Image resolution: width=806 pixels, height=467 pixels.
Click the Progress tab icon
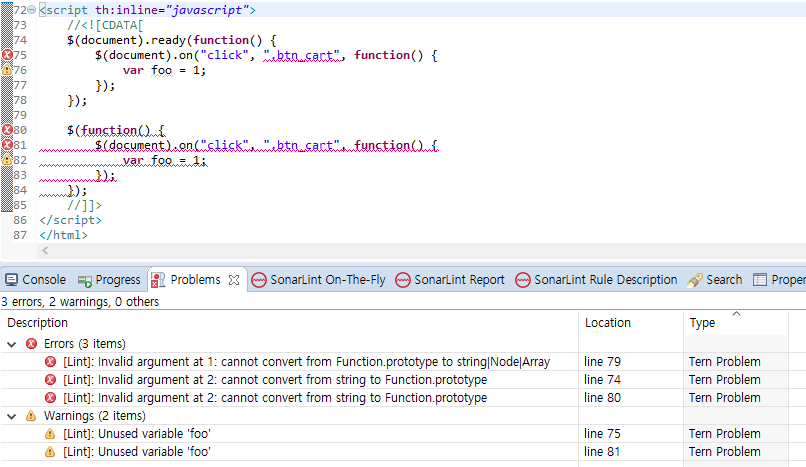(85, 281)
